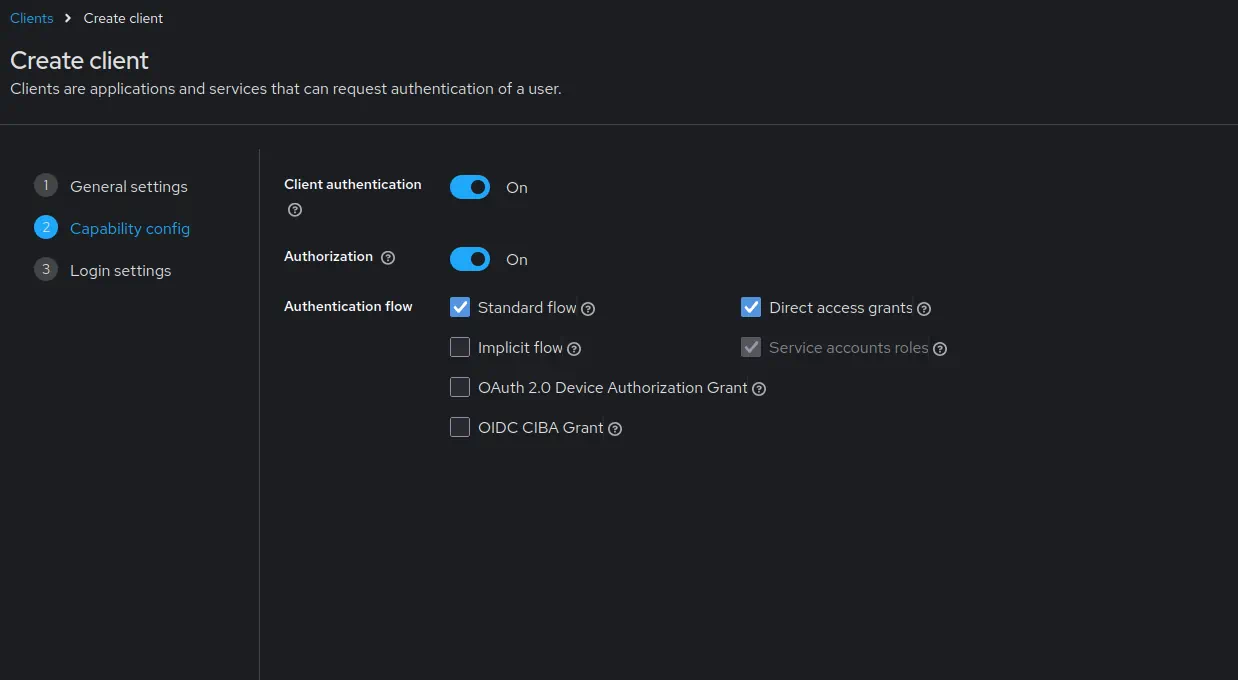The width and height of the screenshot is (1238, 680).
Task: Open help icon for Client authentication
Action: click(x=295, y=210)
